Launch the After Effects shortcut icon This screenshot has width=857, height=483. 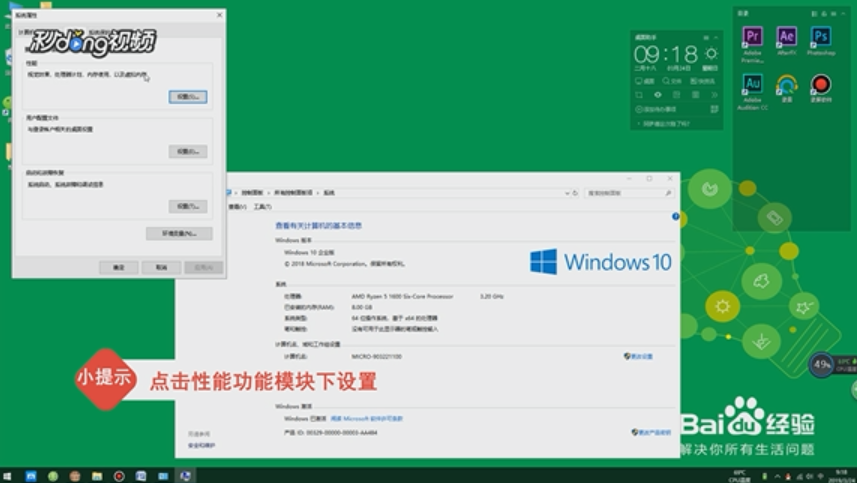pyautogui.click(x=786, y=41)
